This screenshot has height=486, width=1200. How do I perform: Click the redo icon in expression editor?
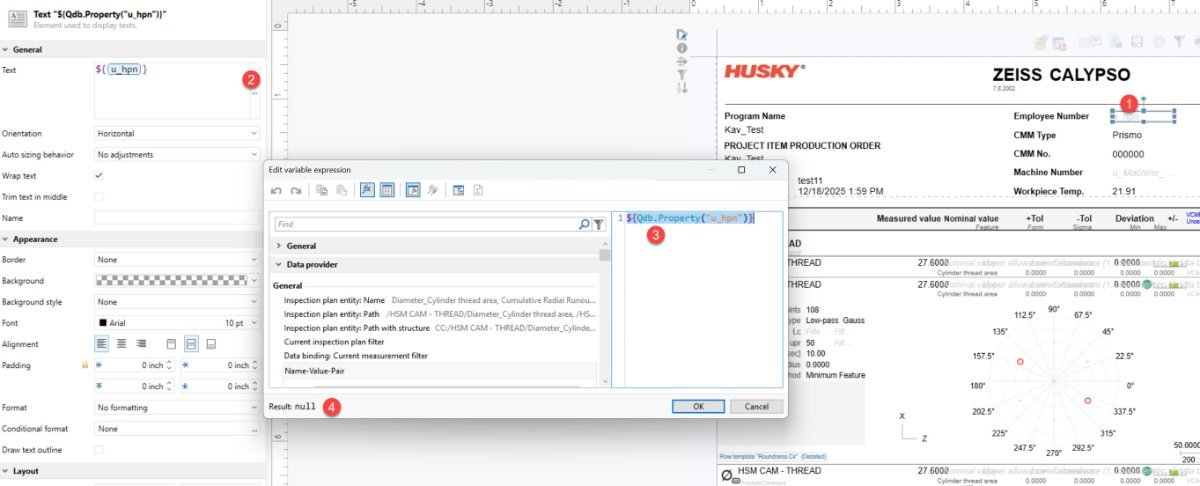(295, 190)
